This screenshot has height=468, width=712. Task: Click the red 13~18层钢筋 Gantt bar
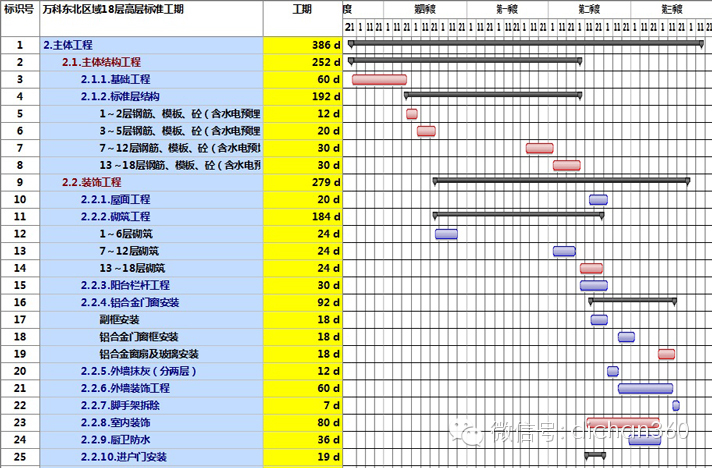click(567, 165)
